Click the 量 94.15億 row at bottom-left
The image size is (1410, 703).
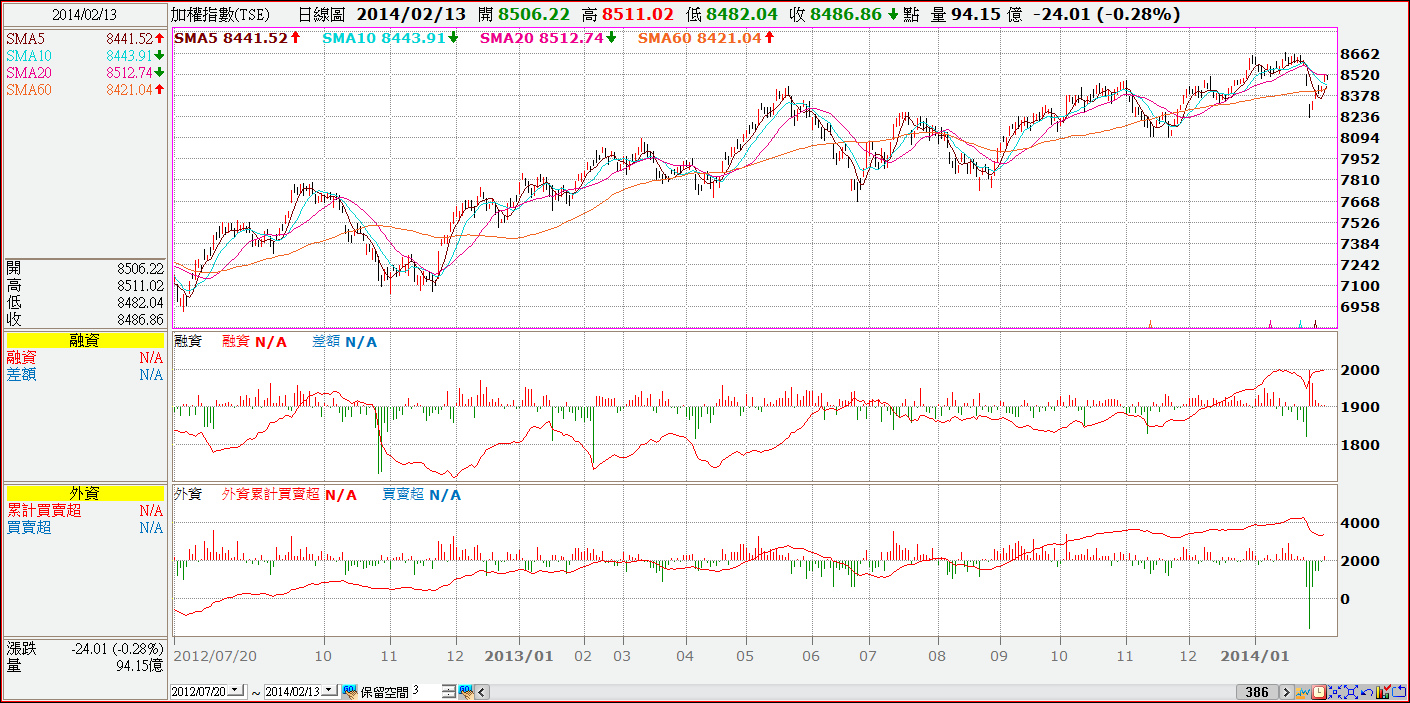(84, 666)
